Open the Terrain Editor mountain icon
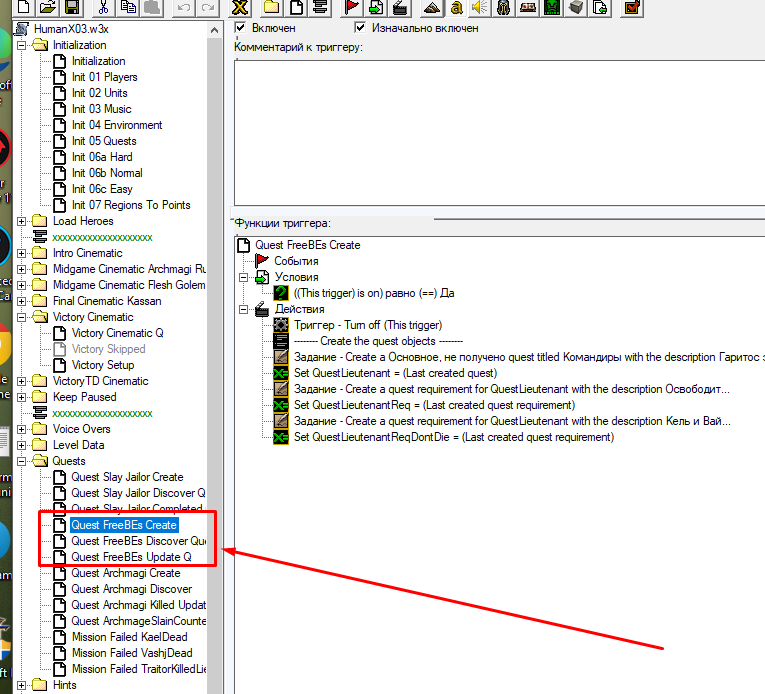Viewport: 765px width, 694px height. click(x=432, y=7)
